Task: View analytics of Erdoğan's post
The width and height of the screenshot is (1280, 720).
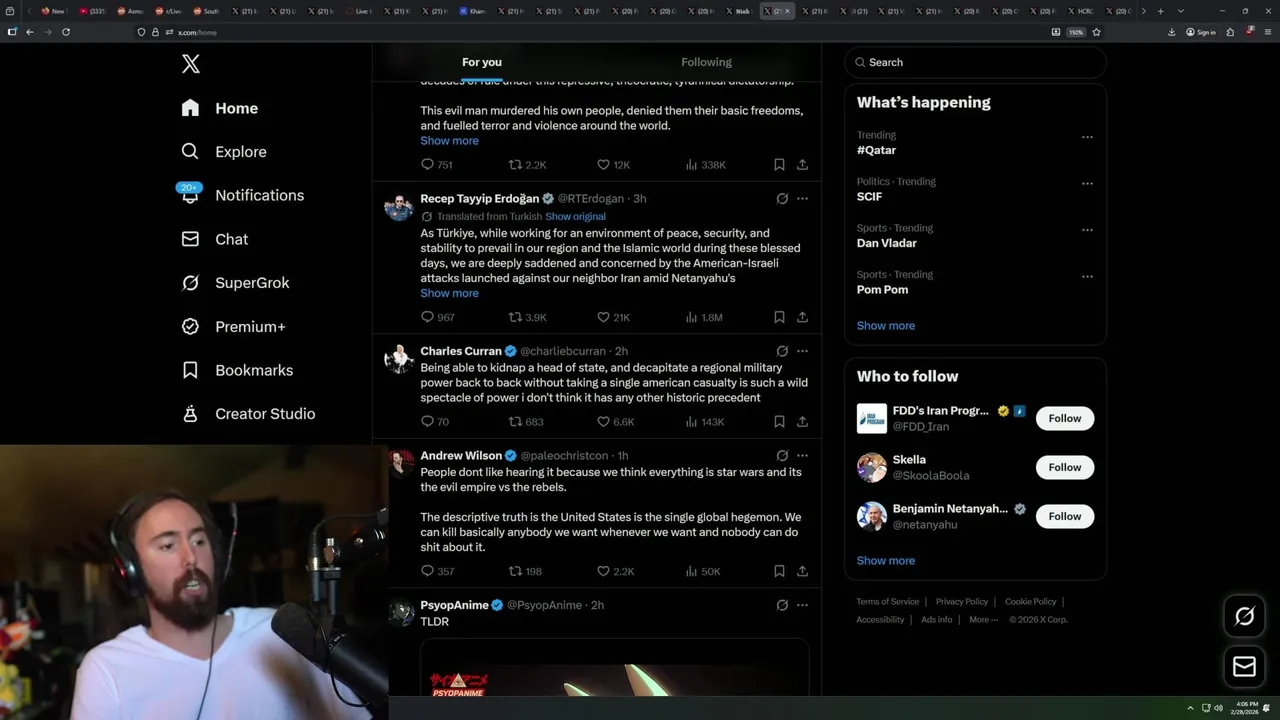Action: 703,317
